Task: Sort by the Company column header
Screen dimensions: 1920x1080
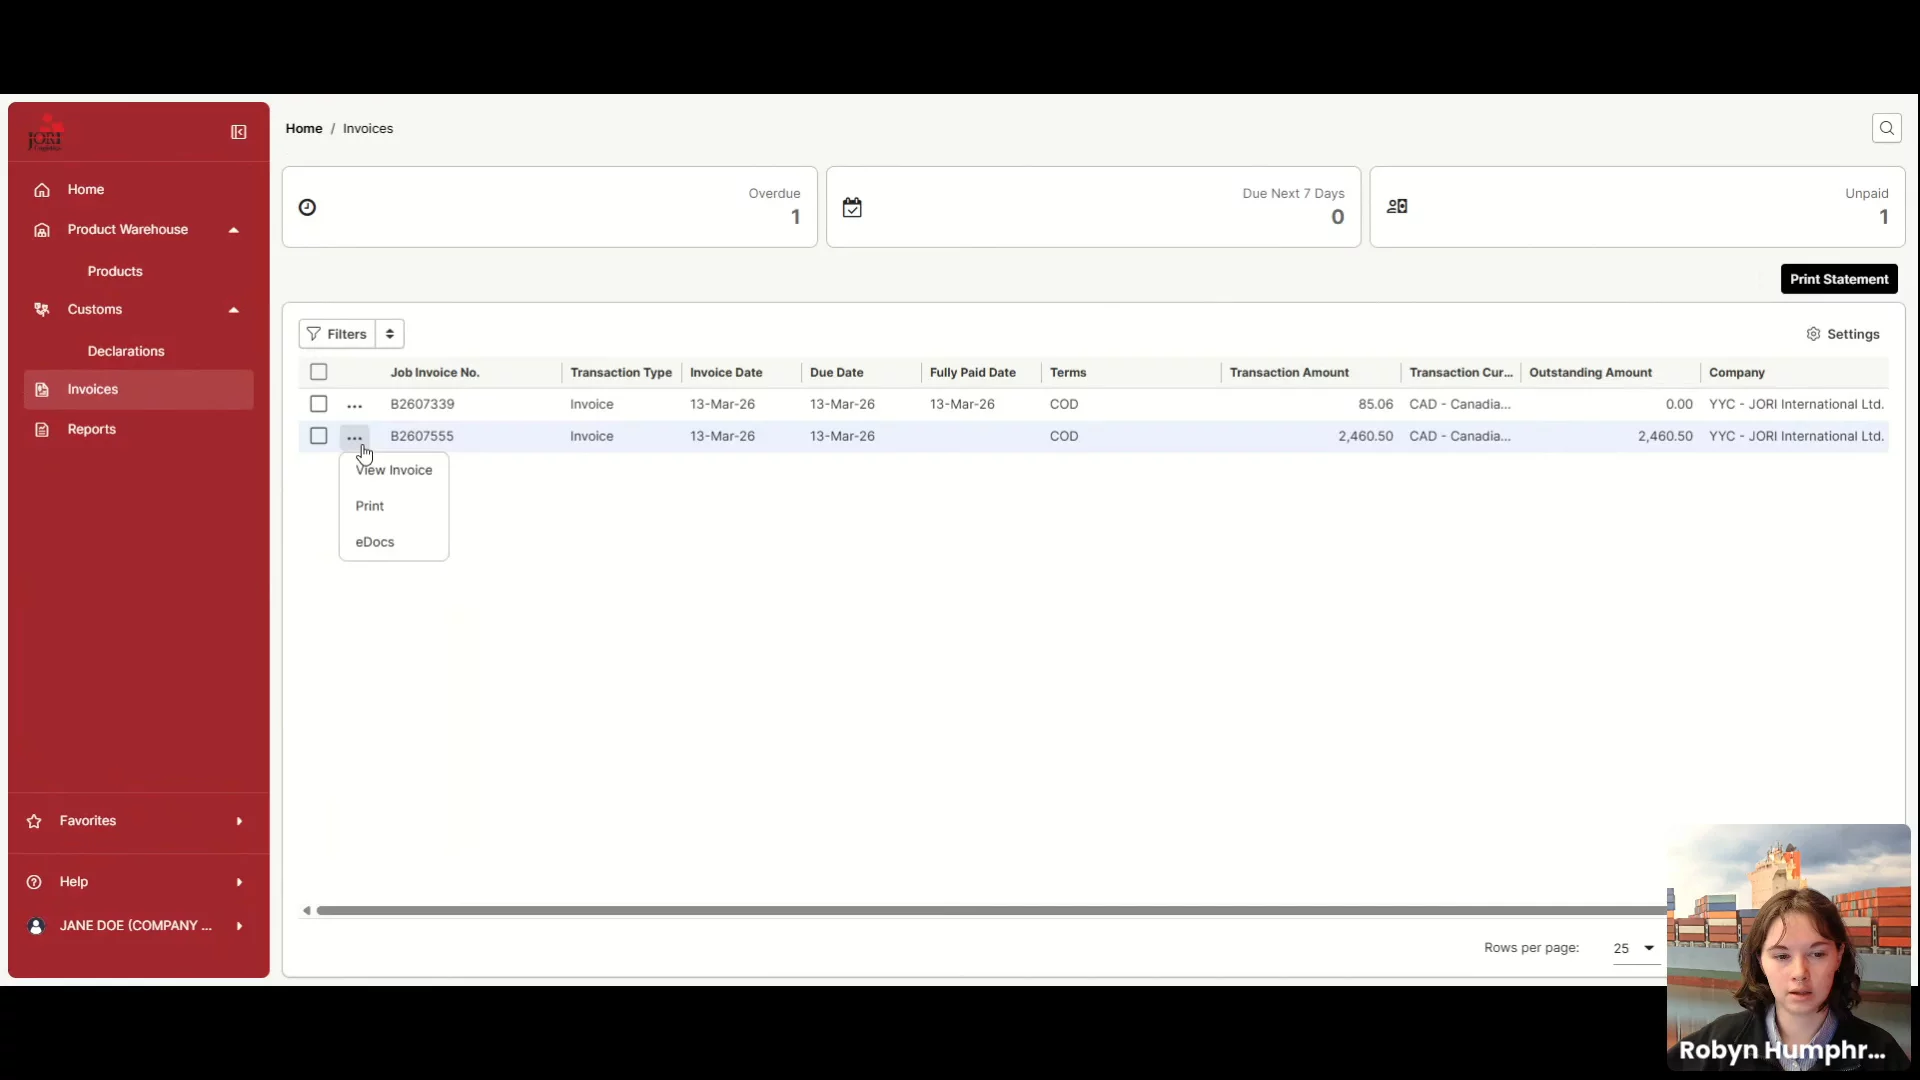Action: (x=1737, y=372)
